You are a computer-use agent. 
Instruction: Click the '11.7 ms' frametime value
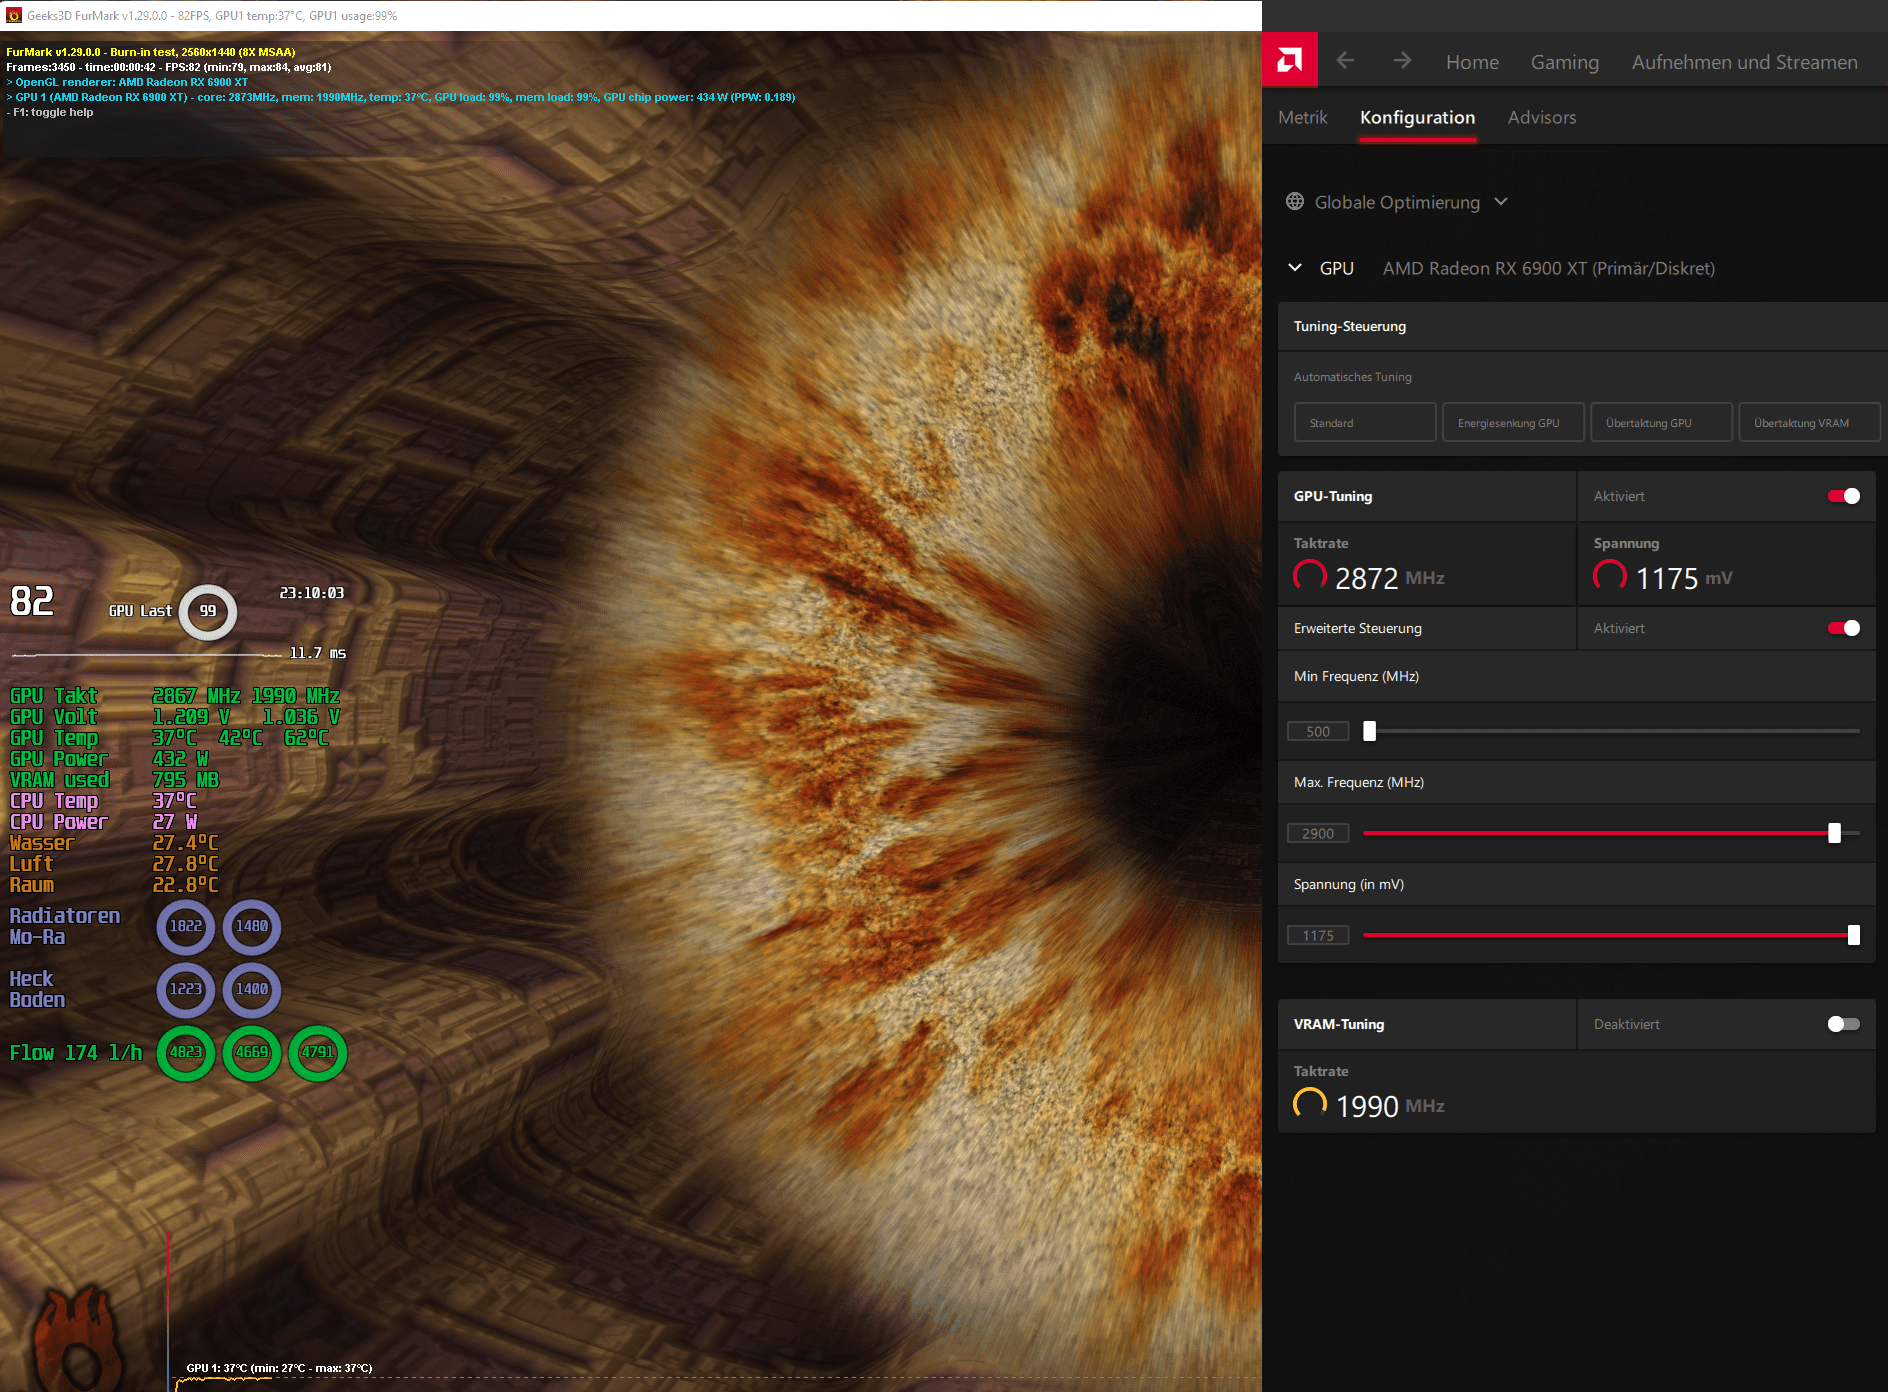[318, 653]
